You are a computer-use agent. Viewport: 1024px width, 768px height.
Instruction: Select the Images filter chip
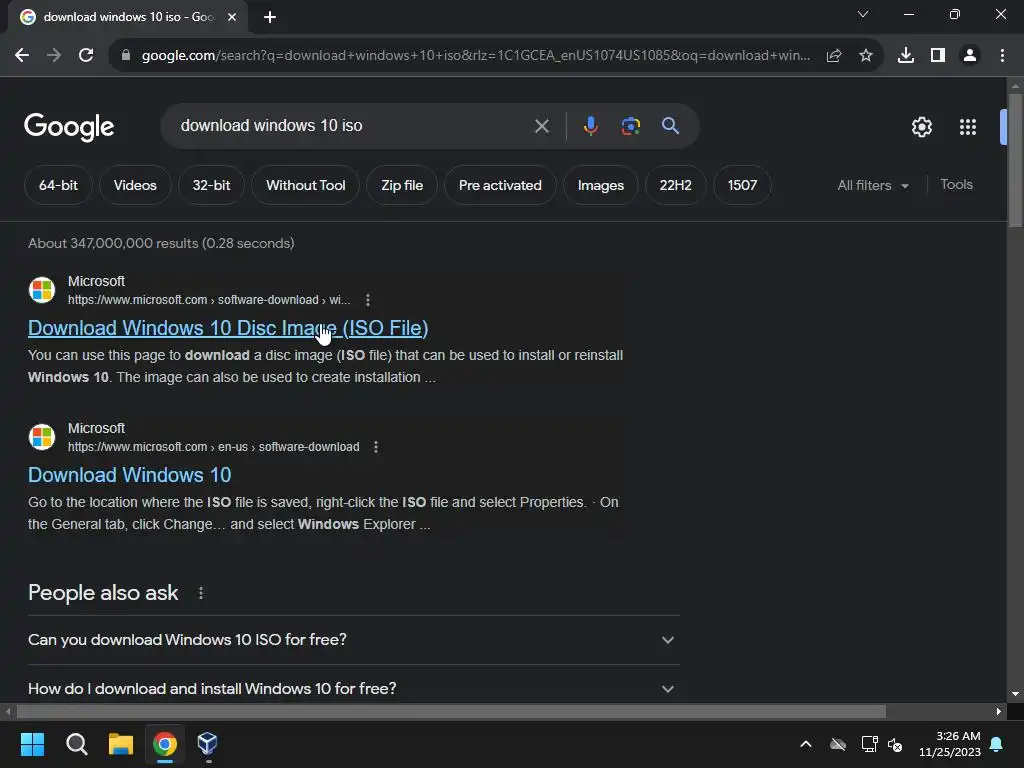601,185
